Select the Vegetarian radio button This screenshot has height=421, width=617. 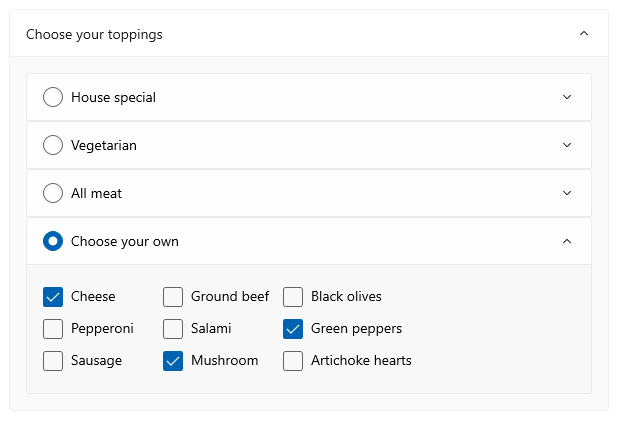[53, 145]
